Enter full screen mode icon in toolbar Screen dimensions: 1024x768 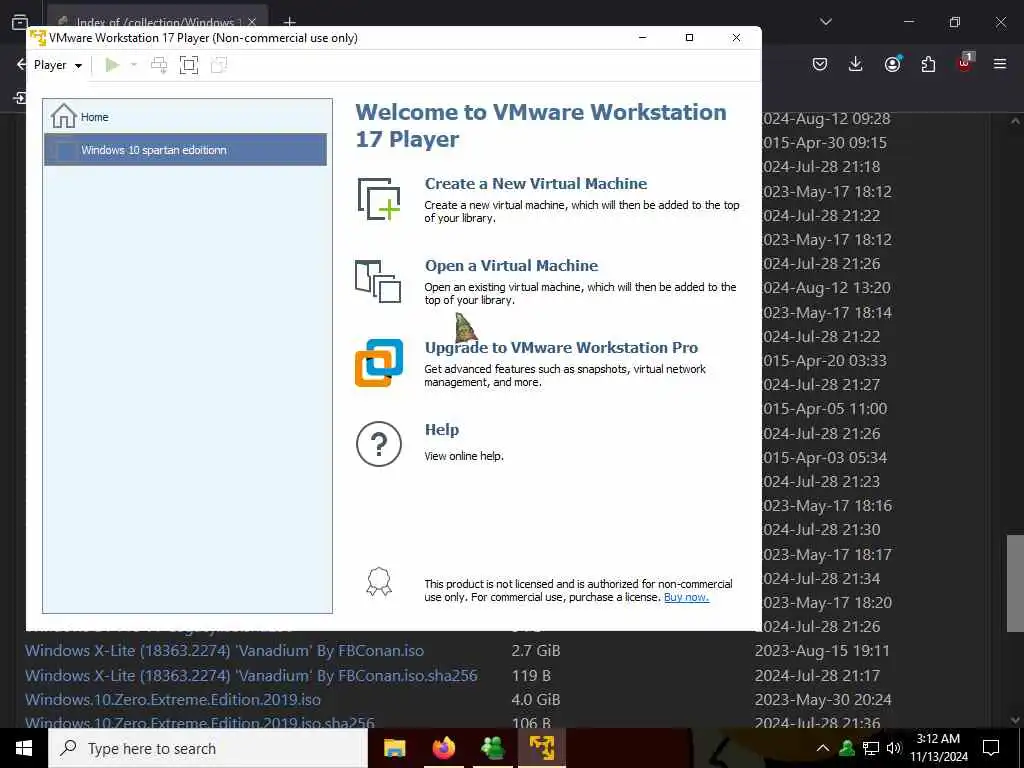pos(189,65)
